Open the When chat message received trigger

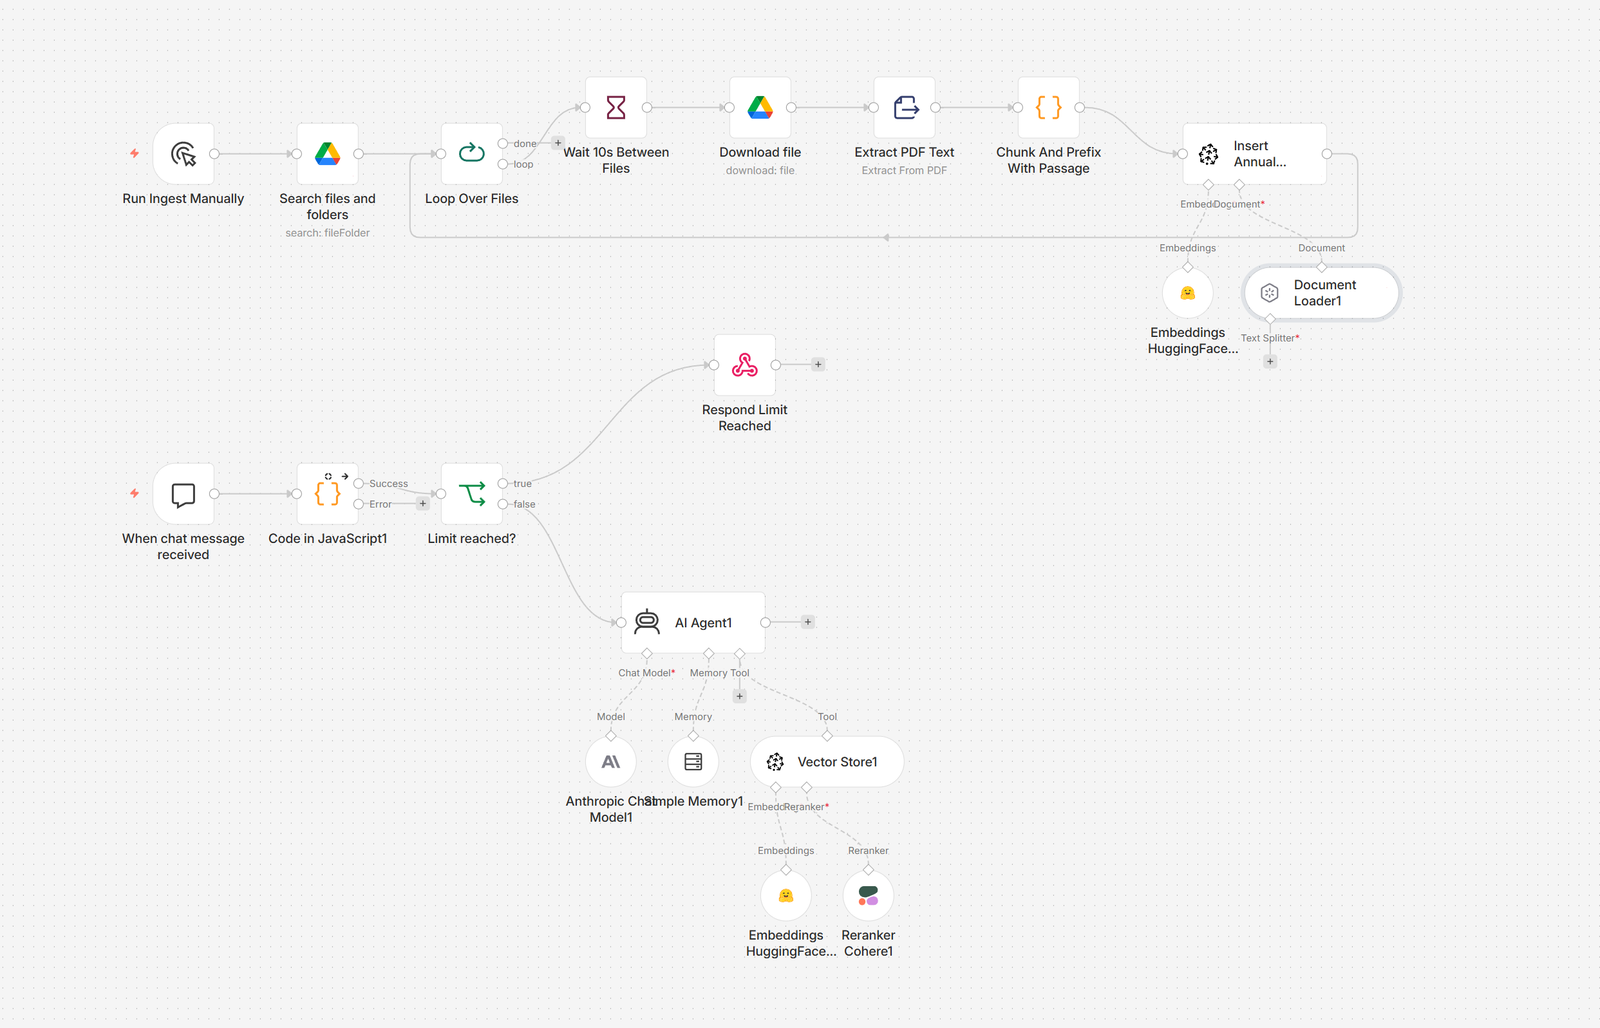183,494
